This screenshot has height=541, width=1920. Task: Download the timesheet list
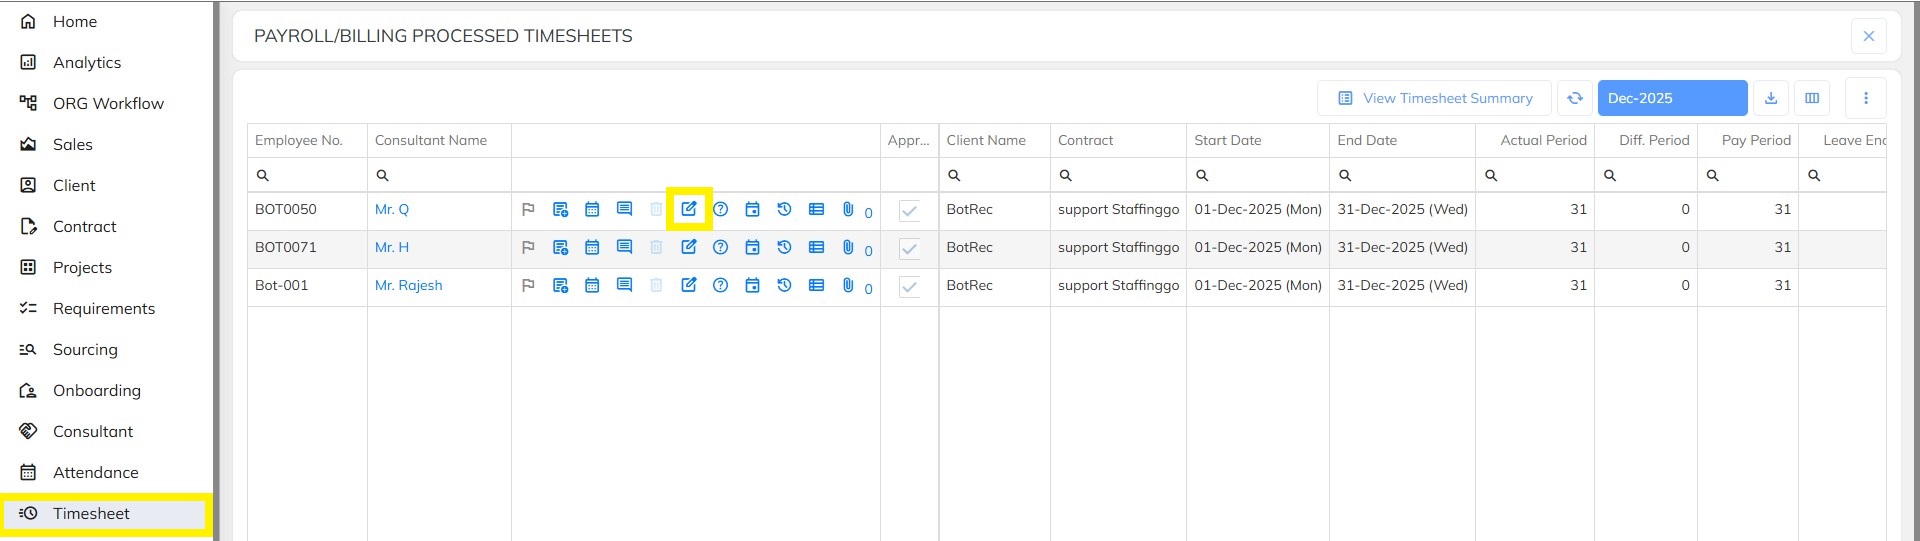(1771, 98)
